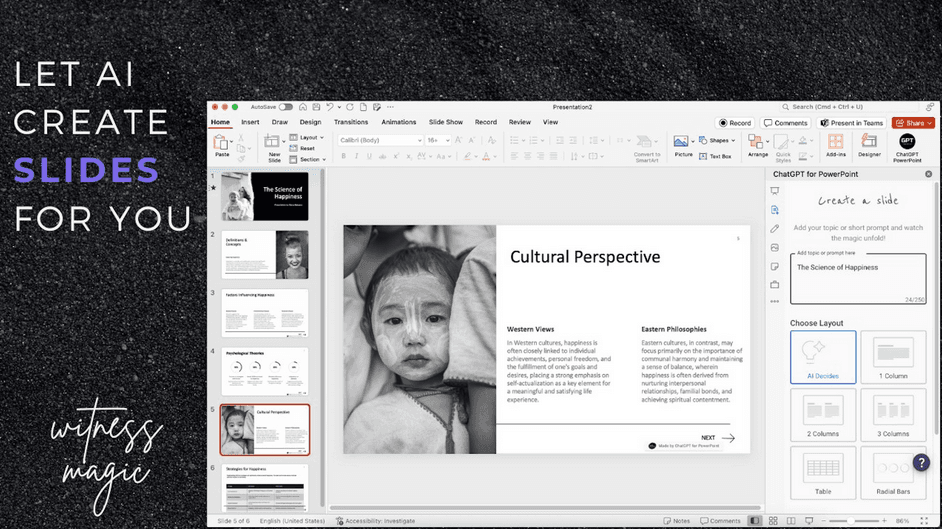Insert a New Slide
Screen dimensions: 942x529
274,148
